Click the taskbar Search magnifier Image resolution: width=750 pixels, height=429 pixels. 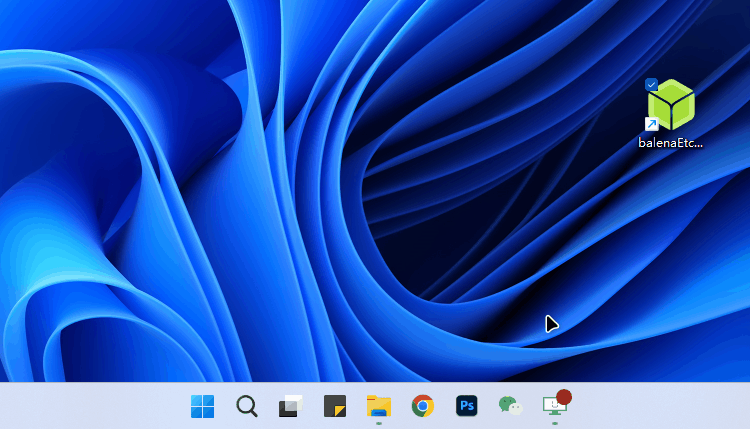click(x=246, y=406)
